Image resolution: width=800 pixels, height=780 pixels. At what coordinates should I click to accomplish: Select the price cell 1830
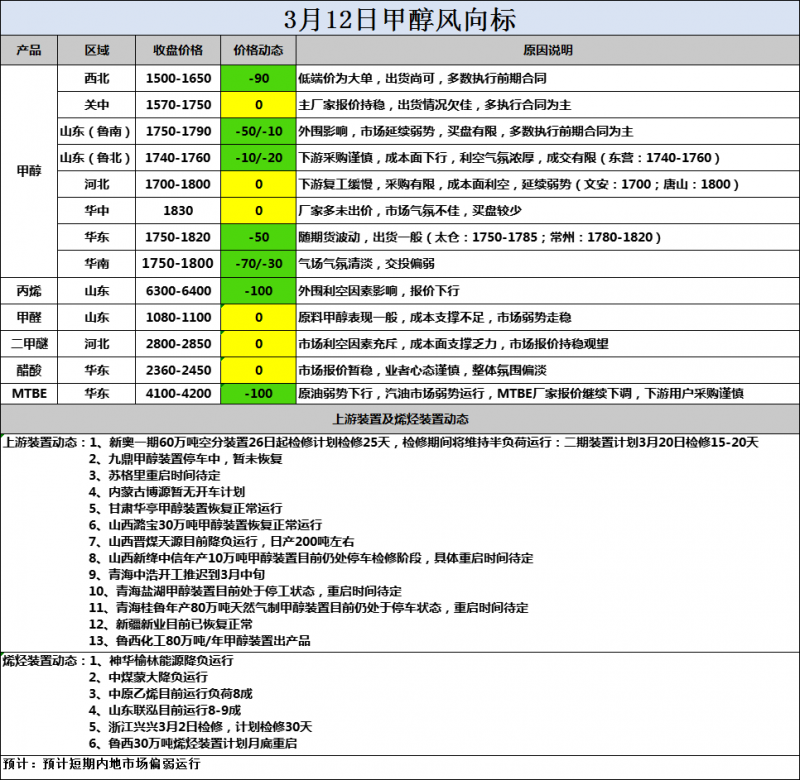178,211
